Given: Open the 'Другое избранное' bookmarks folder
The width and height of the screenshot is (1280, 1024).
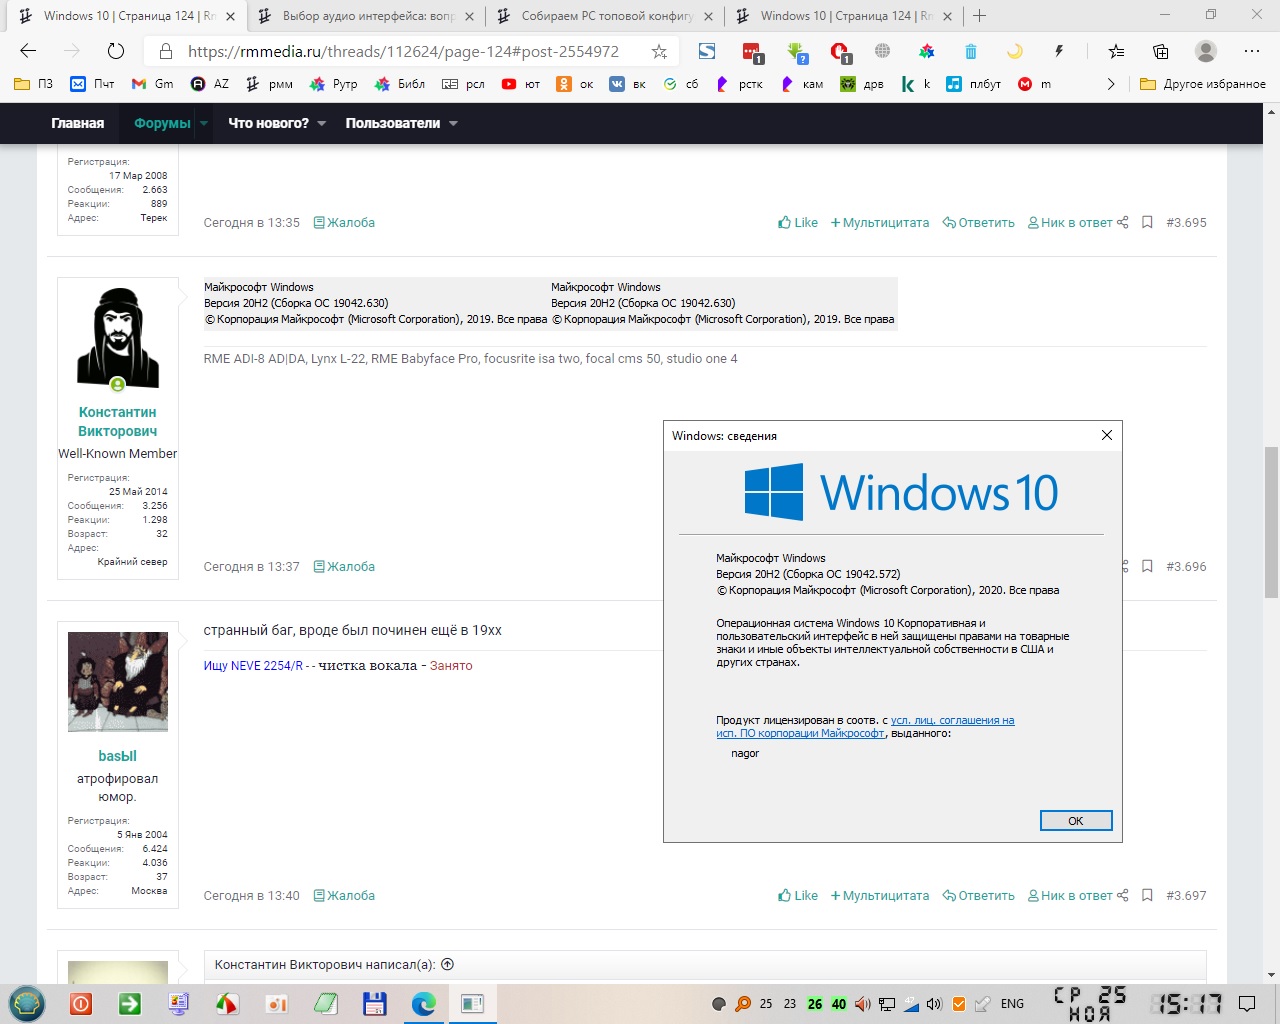Looking at the screenshot, I should tap(1203, 84).
